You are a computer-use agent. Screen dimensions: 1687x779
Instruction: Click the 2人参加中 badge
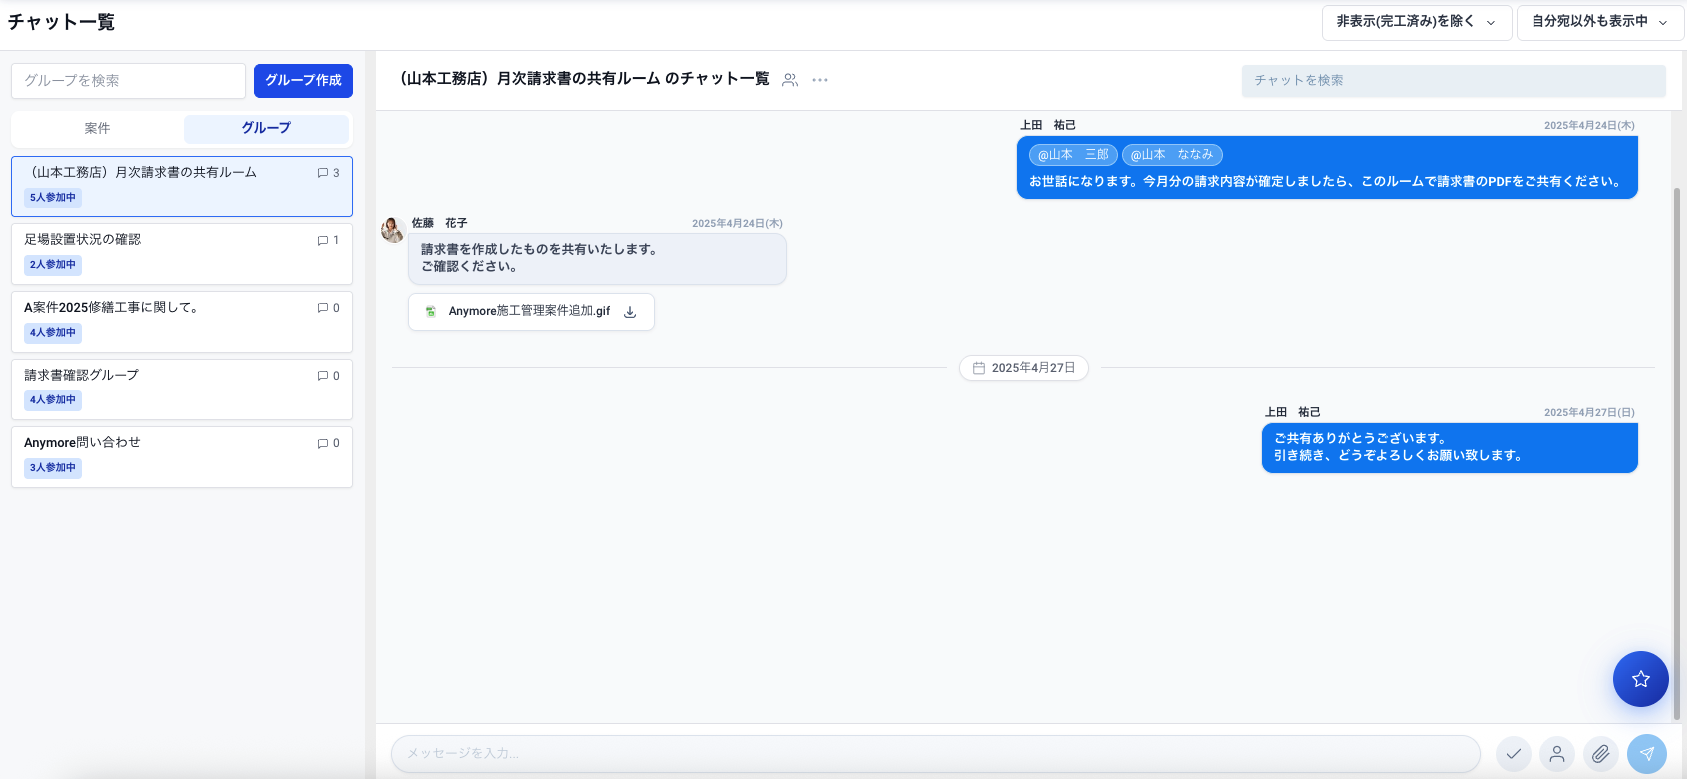pyautogui.click(x=53, y=265)
